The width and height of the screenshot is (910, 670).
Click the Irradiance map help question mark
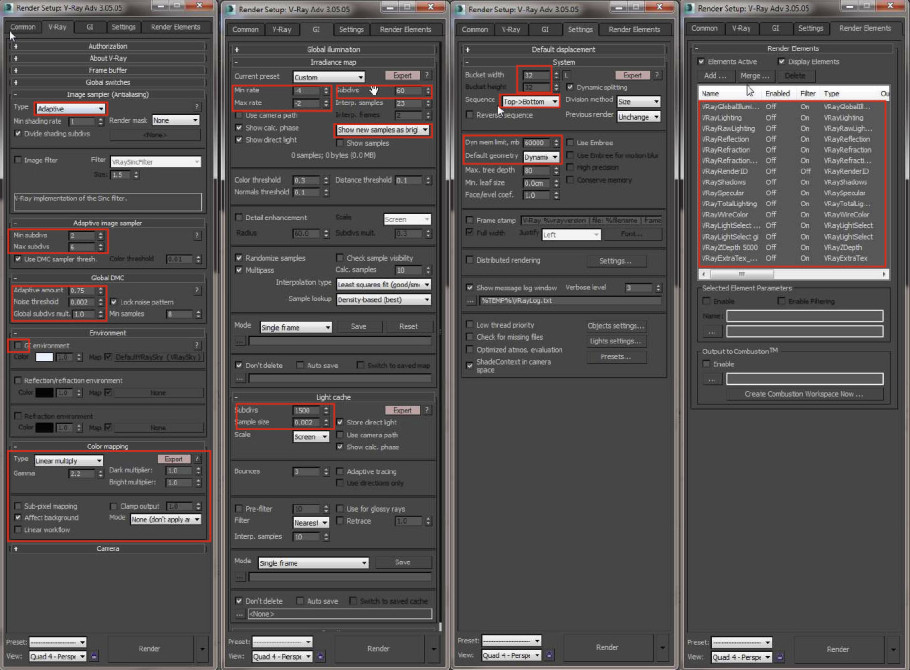427,75
